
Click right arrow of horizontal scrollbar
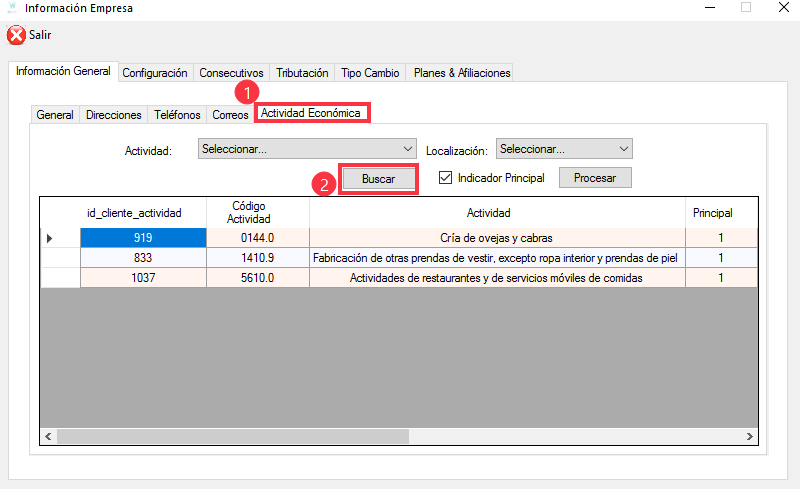coord(749,437)
